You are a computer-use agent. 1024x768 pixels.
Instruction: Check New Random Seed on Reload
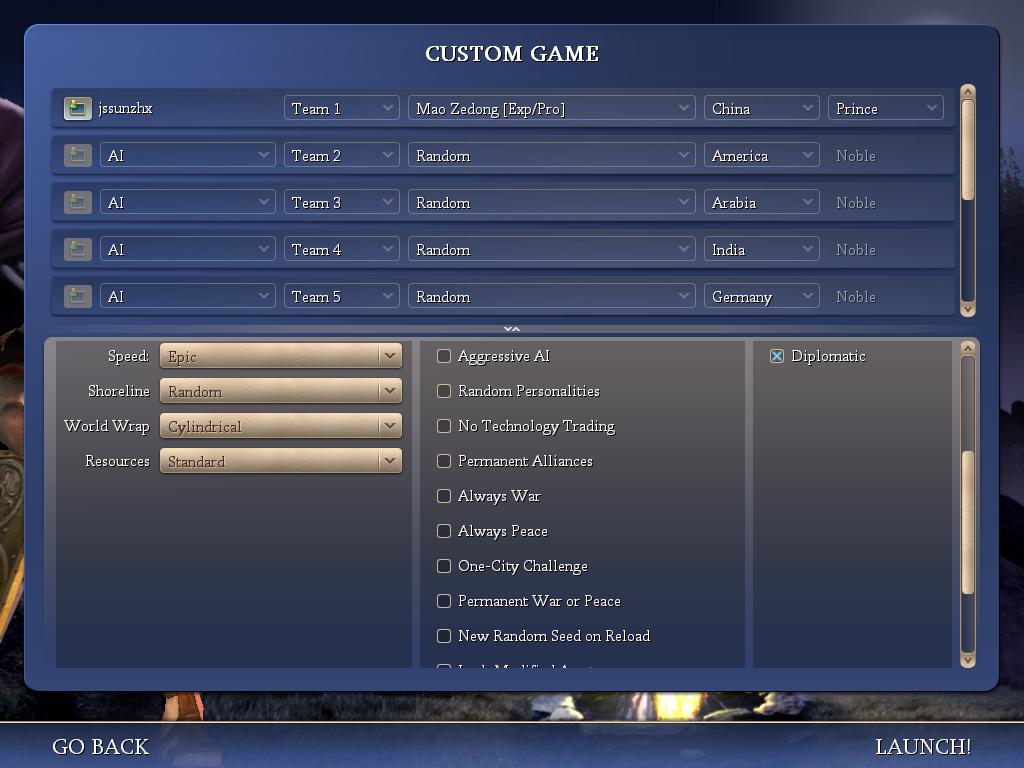tap(444, 636)
